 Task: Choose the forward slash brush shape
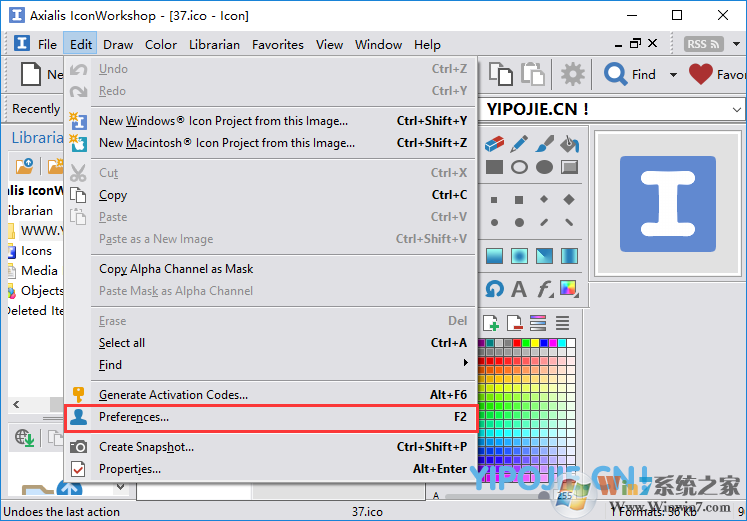[544, 222]
